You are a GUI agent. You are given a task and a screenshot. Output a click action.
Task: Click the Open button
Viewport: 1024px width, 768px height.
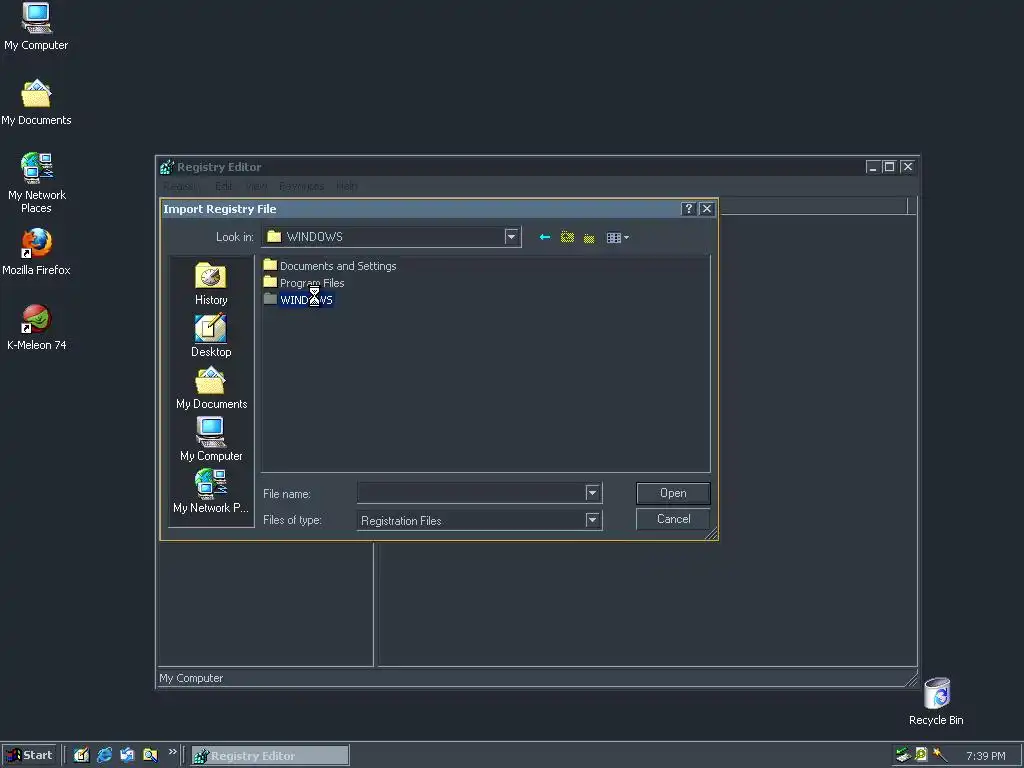tap(673, 493)
